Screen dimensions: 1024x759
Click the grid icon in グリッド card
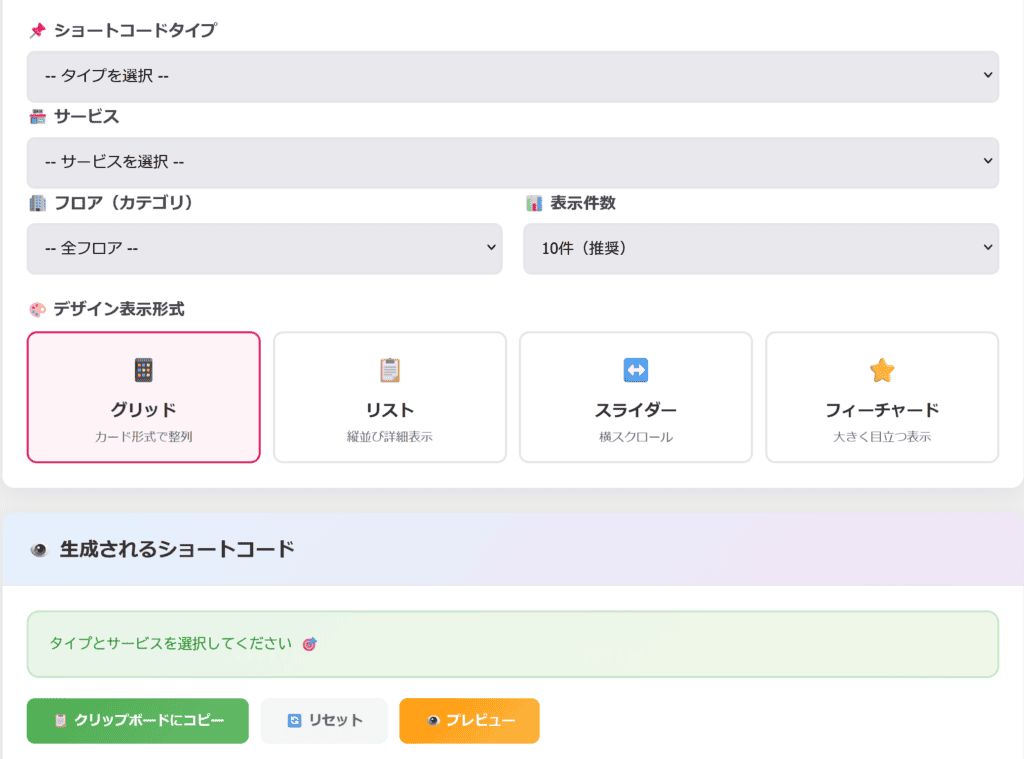[143, 371]
